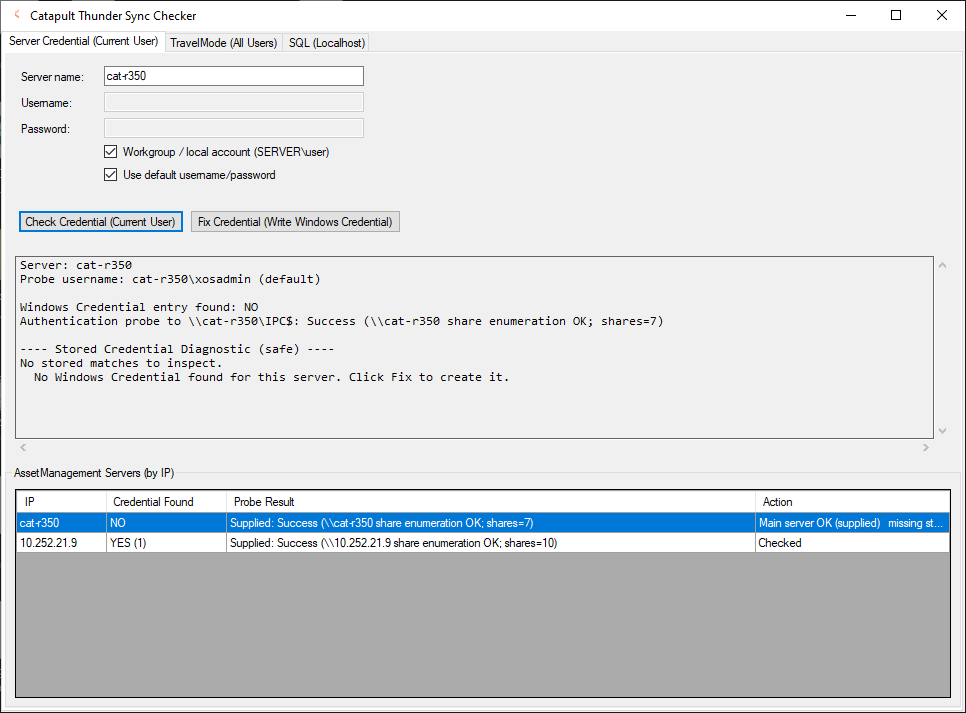Click the NO credential cell
Viewport: 966px width, 713px height.
pyautogui.click(x=166, y=523)
